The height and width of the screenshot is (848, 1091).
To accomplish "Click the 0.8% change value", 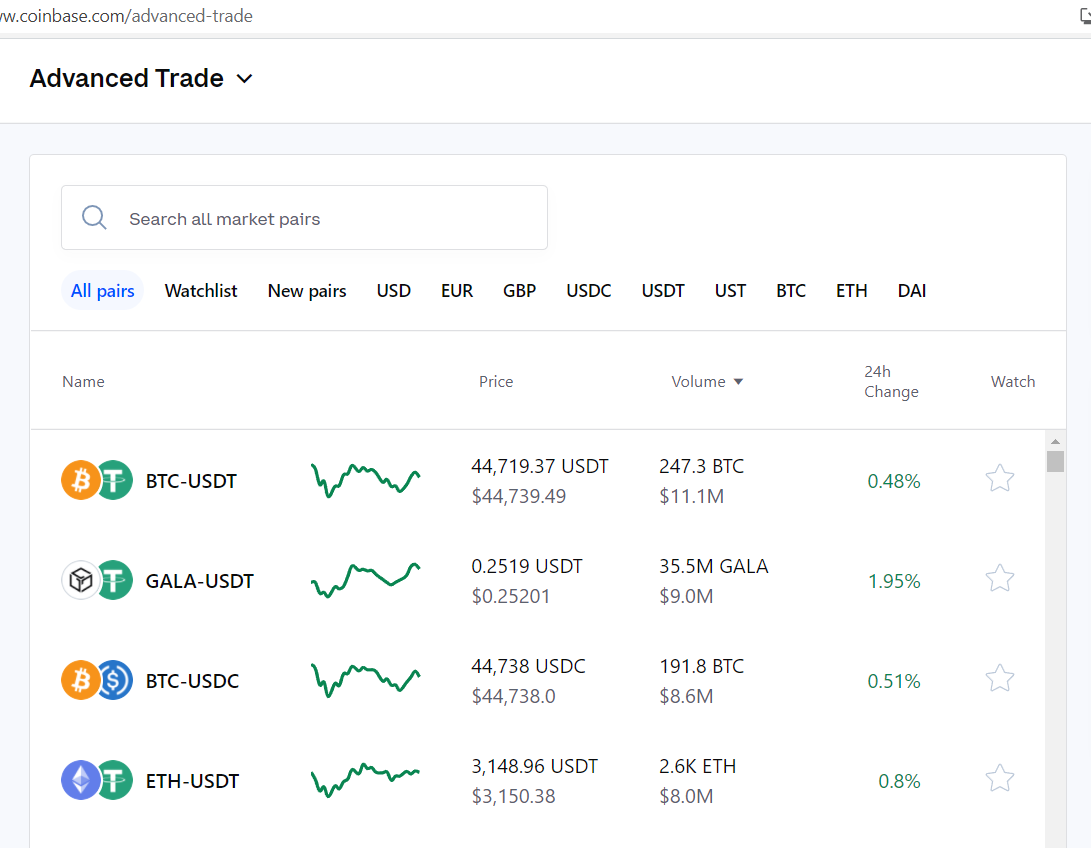I will coord(899,782).
